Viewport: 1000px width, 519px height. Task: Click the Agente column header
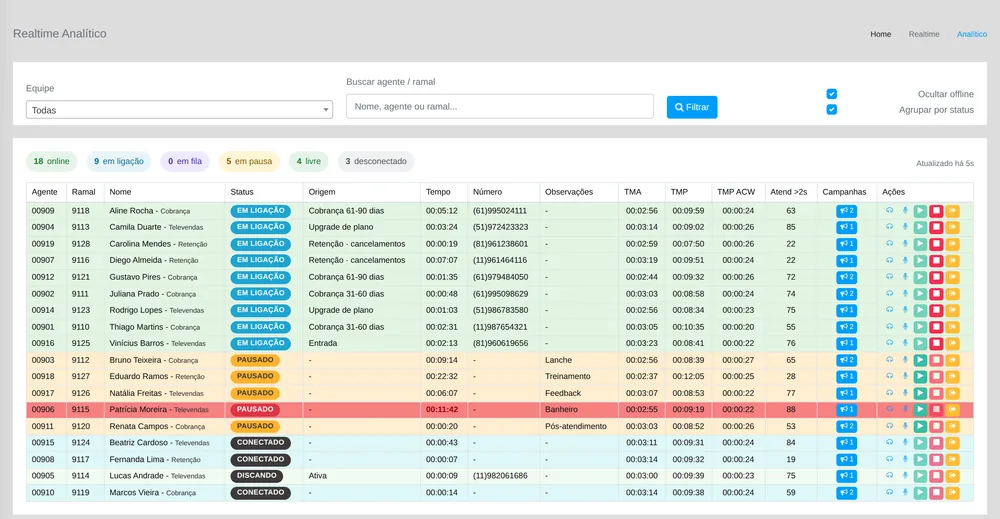point(45,192)
